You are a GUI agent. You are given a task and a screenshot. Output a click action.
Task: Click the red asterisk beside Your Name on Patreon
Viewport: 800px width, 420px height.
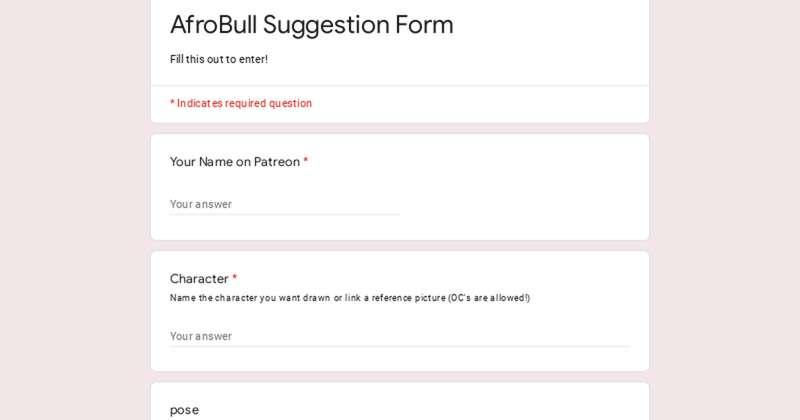click(306, 161)
